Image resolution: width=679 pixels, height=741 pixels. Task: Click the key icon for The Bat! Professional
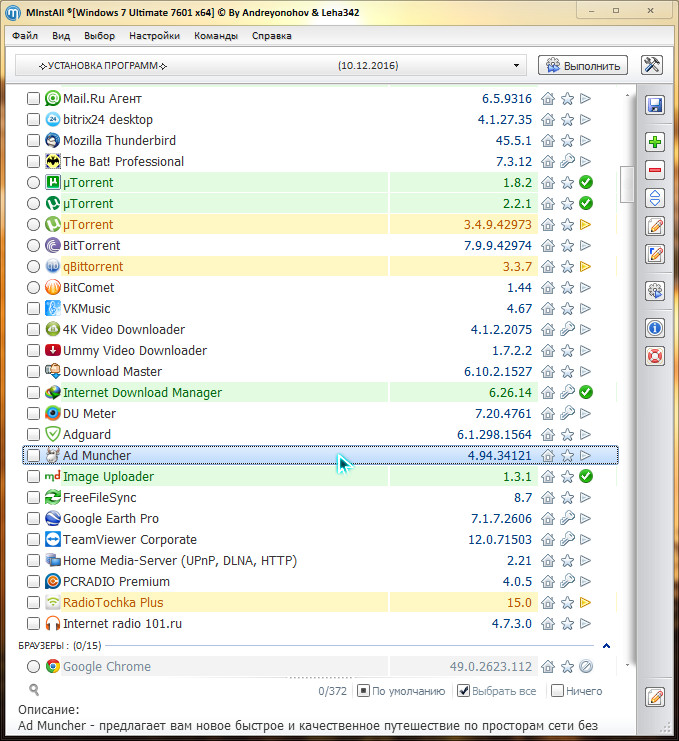[x=567, y=161]
